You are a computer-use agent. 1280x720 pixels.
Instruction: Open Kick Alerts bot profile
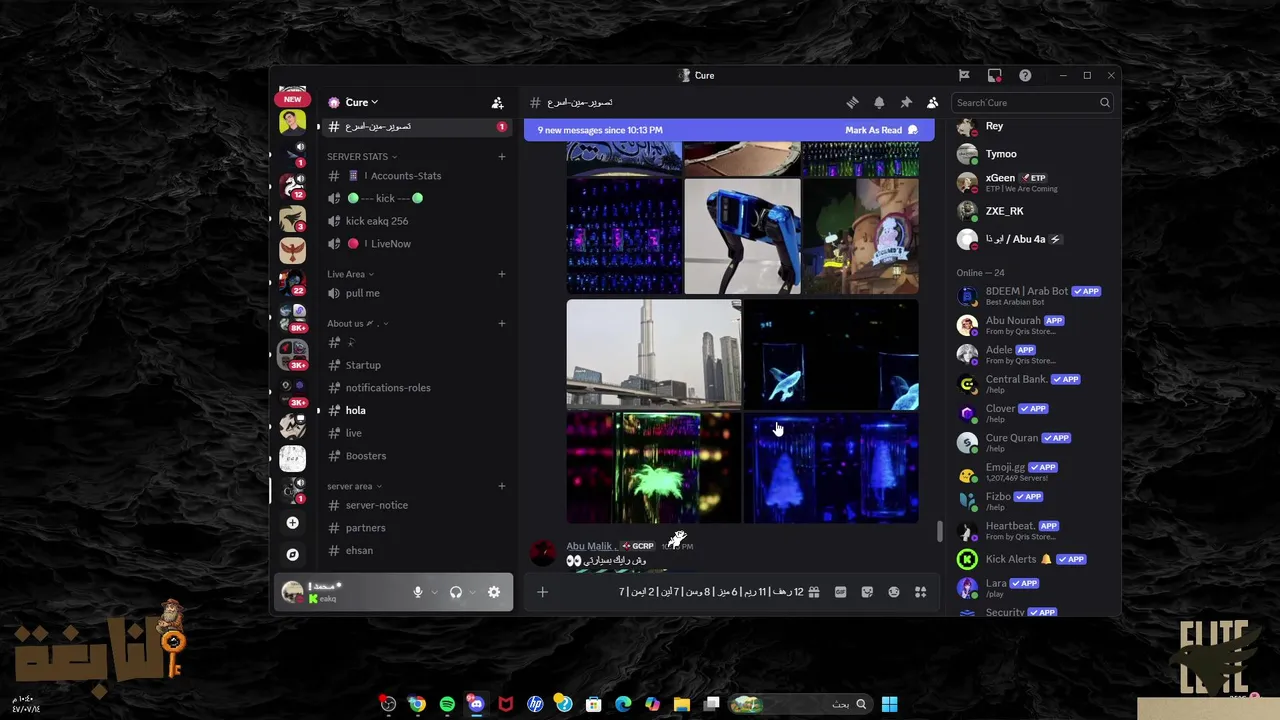(x=1034, y=559)
